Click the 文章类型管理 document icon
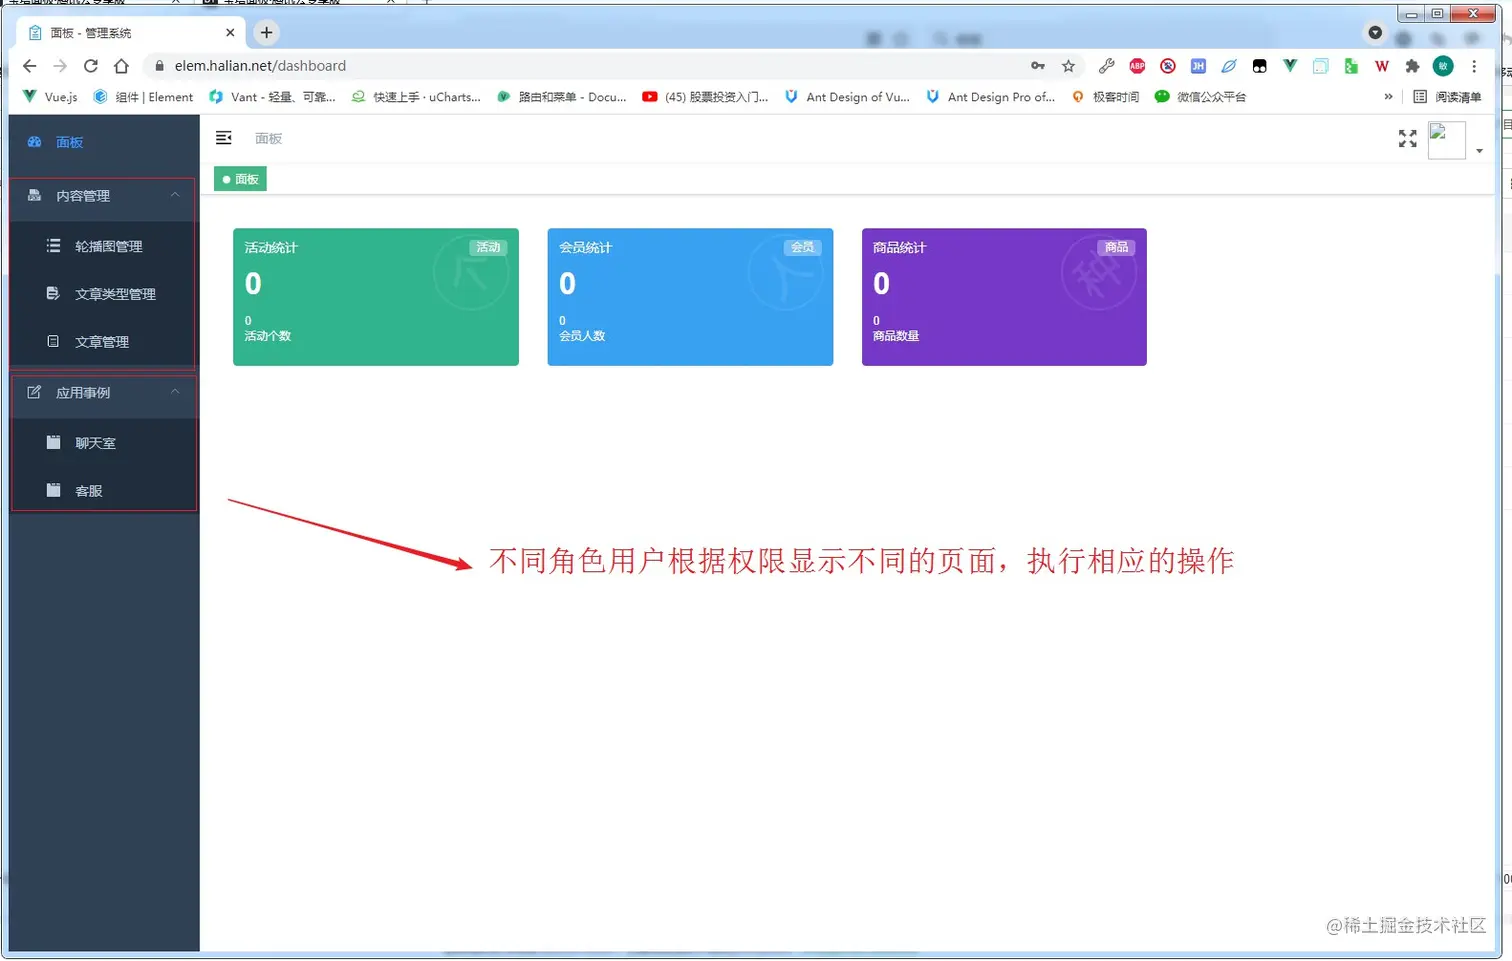The image size is (1512, 961). [x=51, y=294]
